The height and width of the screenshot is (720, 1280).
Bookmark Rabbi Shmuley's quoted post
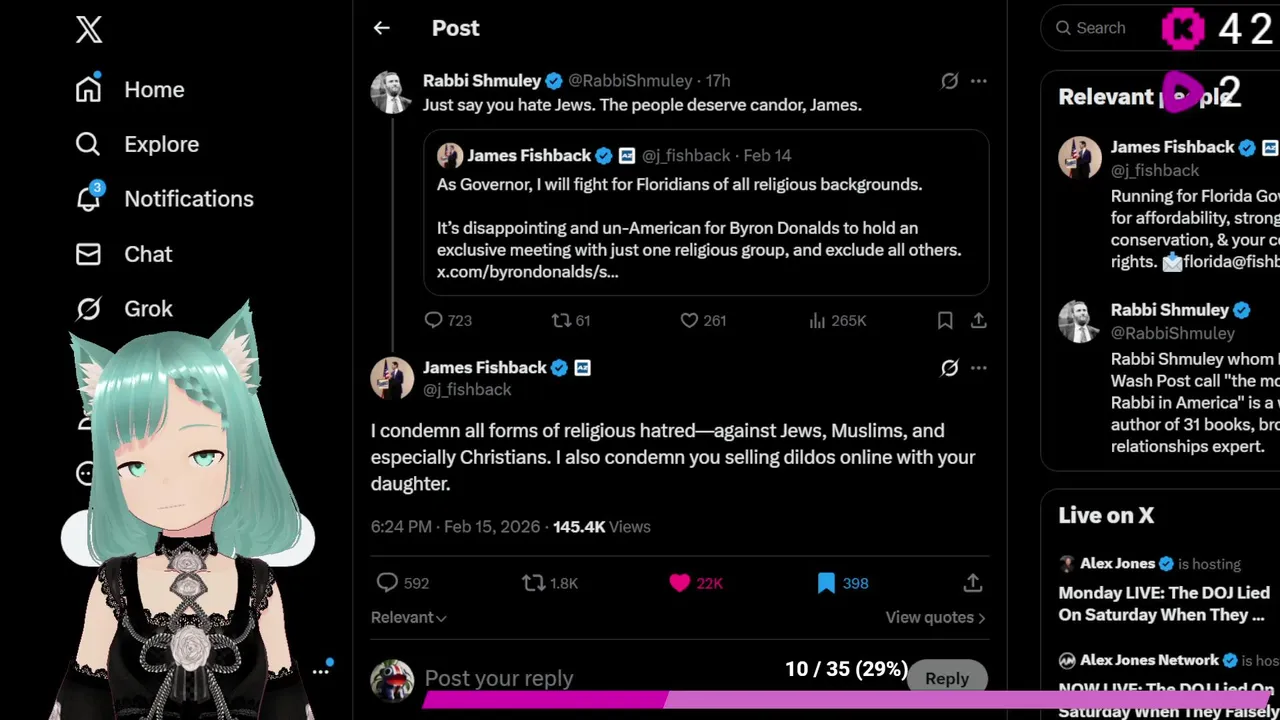[x=945, y=320]
